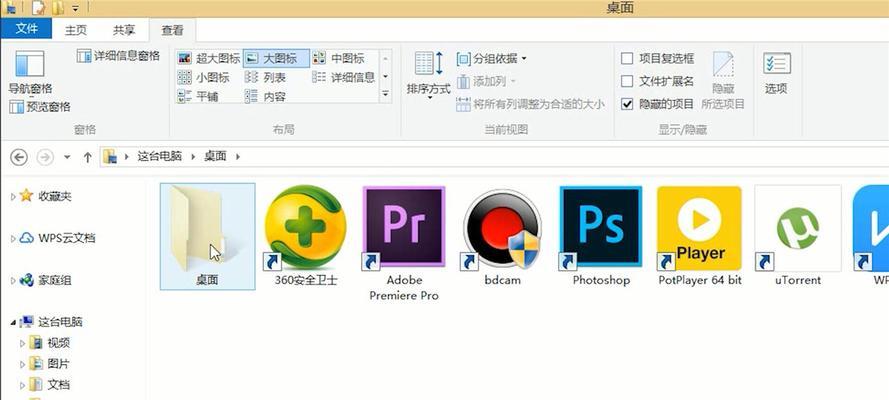Click the properties icon in title bar

pyautogui.click(x=39, y=8)
